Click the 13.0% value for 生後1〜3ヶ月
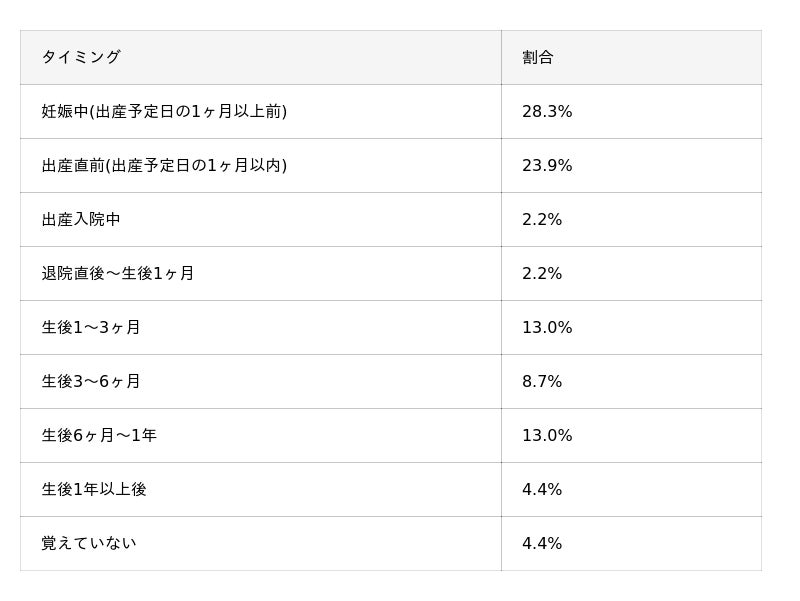Viewport: 800px width, 601px height. [x=547, y=327]
